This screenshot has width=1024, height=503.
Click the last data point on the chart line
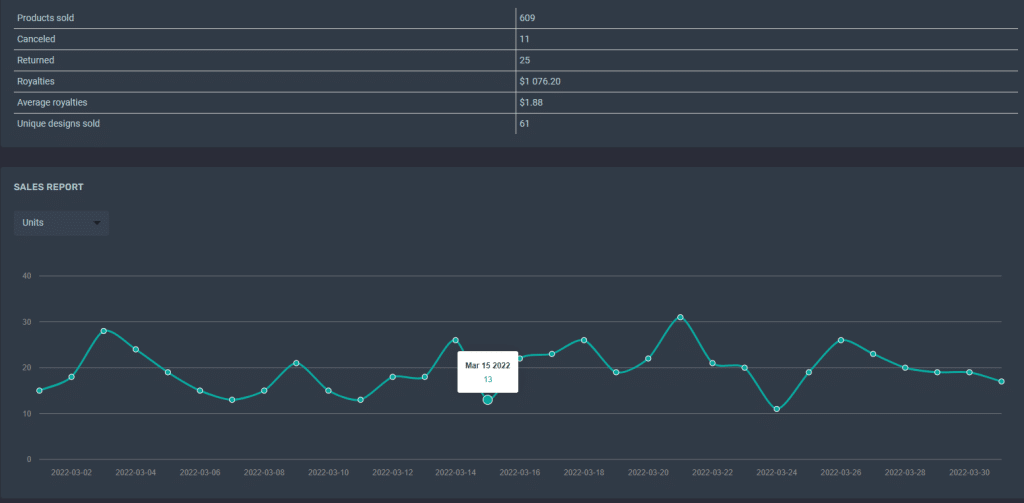(x=1001, y=381)
